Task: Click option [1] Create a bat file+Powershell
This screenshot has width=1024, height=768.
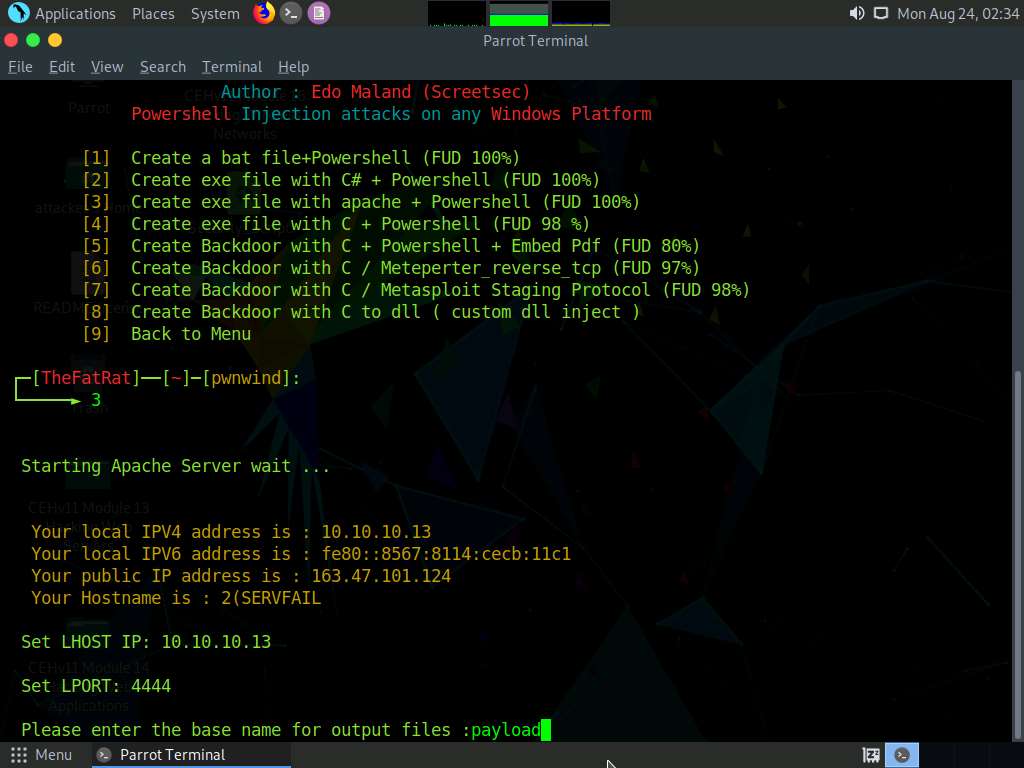Action: 301,158
